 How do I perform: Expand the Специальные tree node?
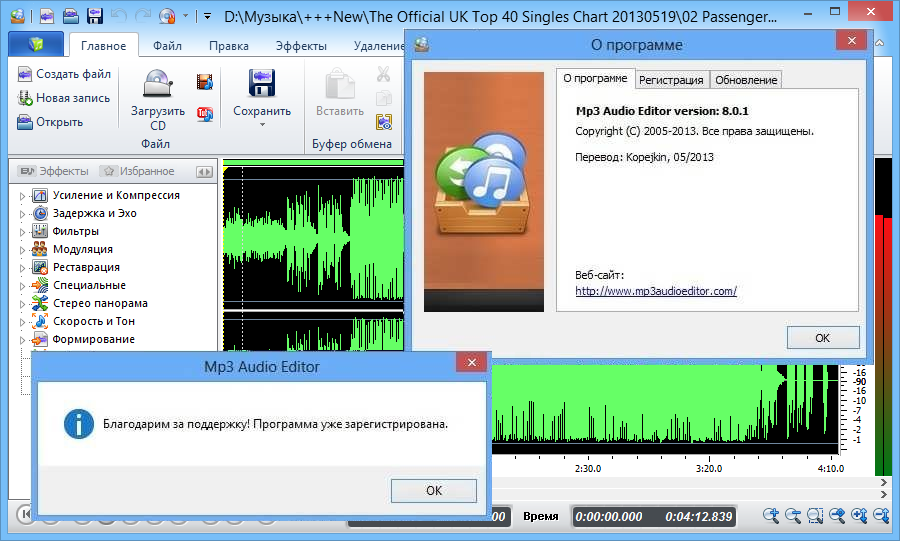pyautogui.click(x=22, y=286)
